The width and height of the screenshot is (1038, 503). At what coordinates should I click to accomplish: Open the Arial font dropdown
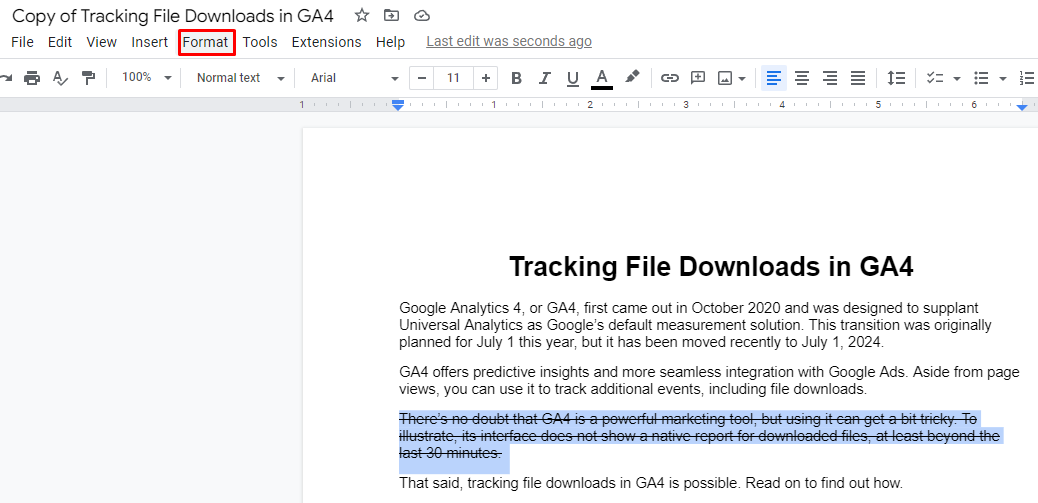tap(354, 78)
